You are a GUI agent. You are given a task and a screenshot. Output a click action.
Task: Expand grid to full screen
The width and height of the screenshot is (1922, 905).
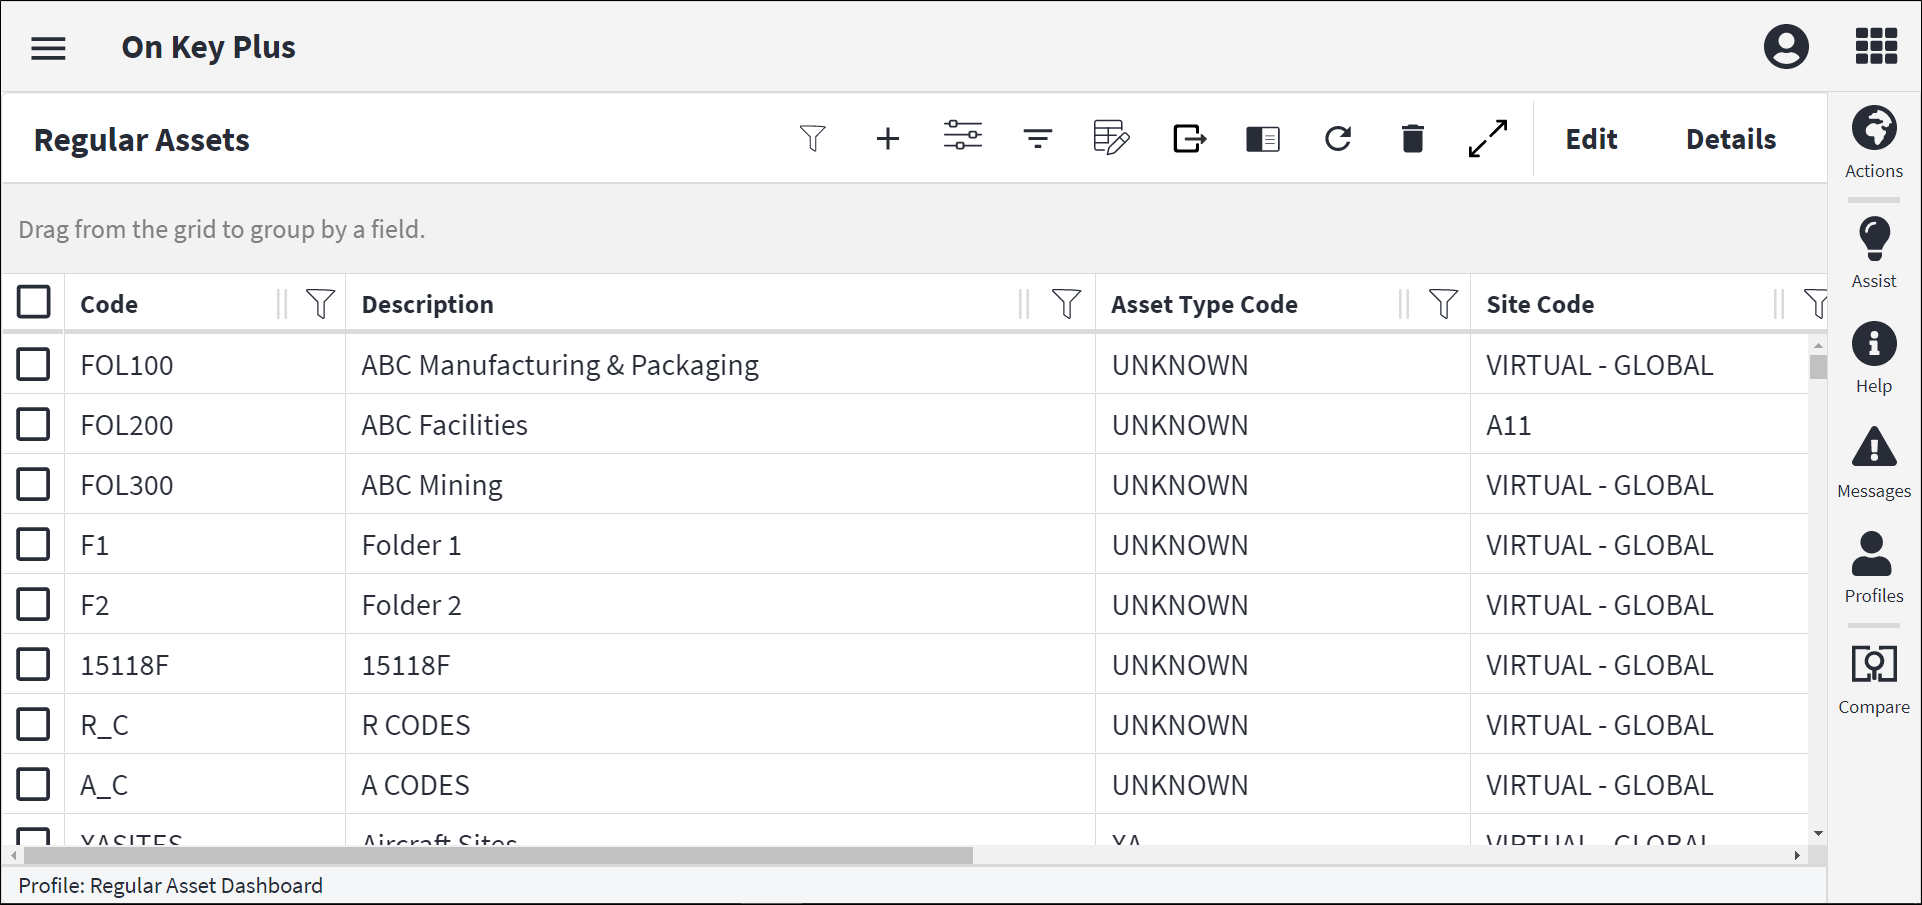[1488, 139]
